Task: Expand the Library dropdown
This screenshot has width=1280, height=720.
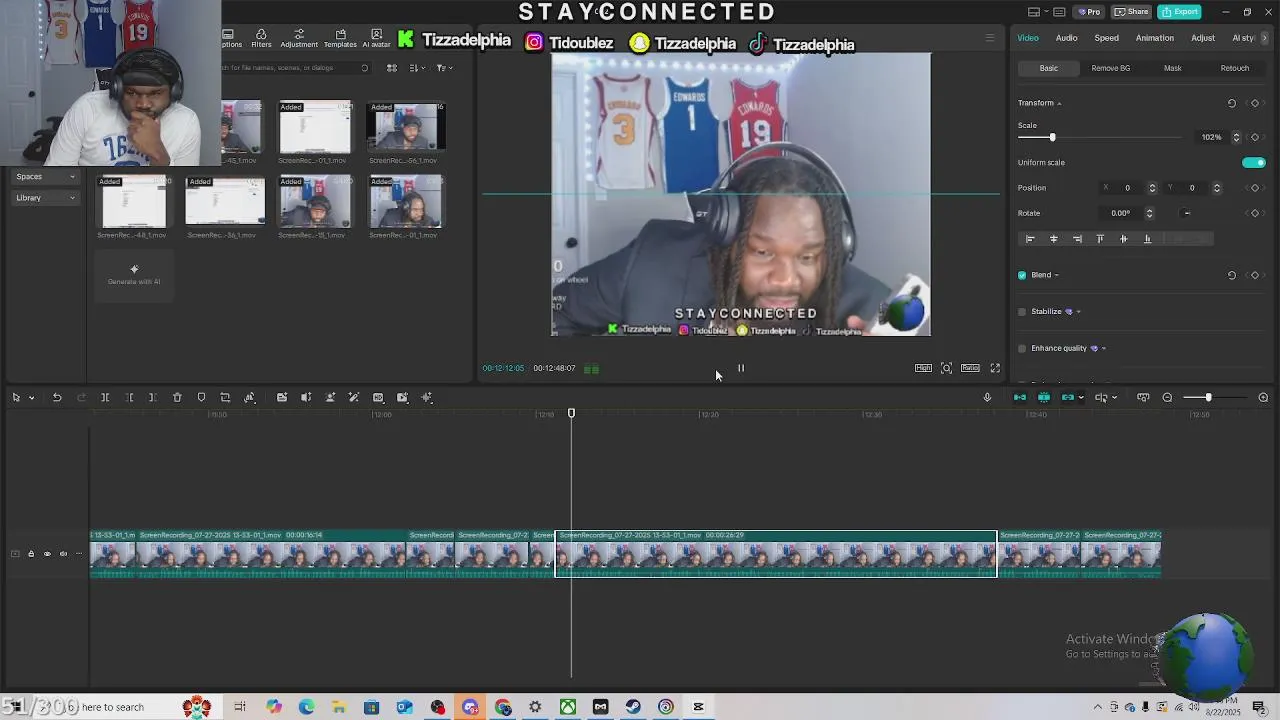Action: point(46,198)
